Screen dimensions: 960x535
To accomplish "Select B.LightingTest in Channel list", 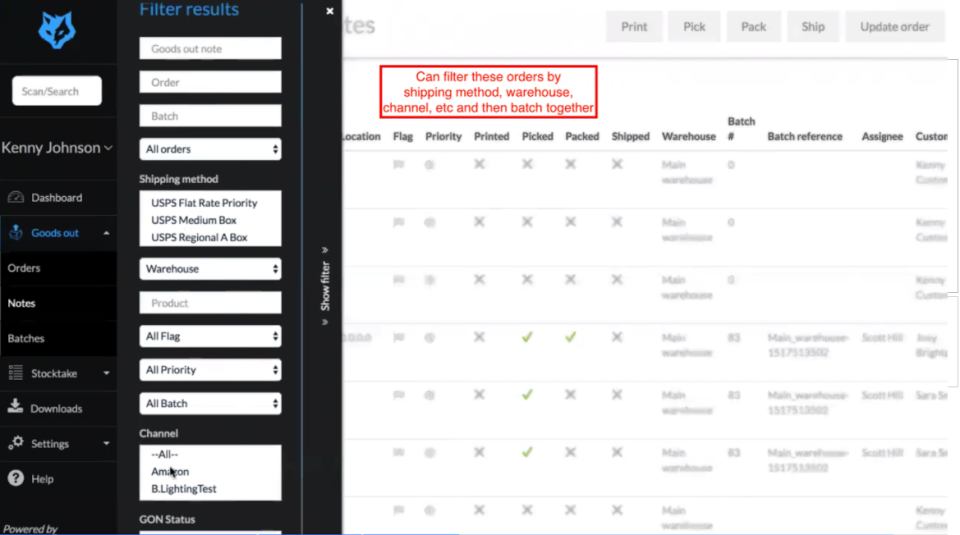I will 184,488.
